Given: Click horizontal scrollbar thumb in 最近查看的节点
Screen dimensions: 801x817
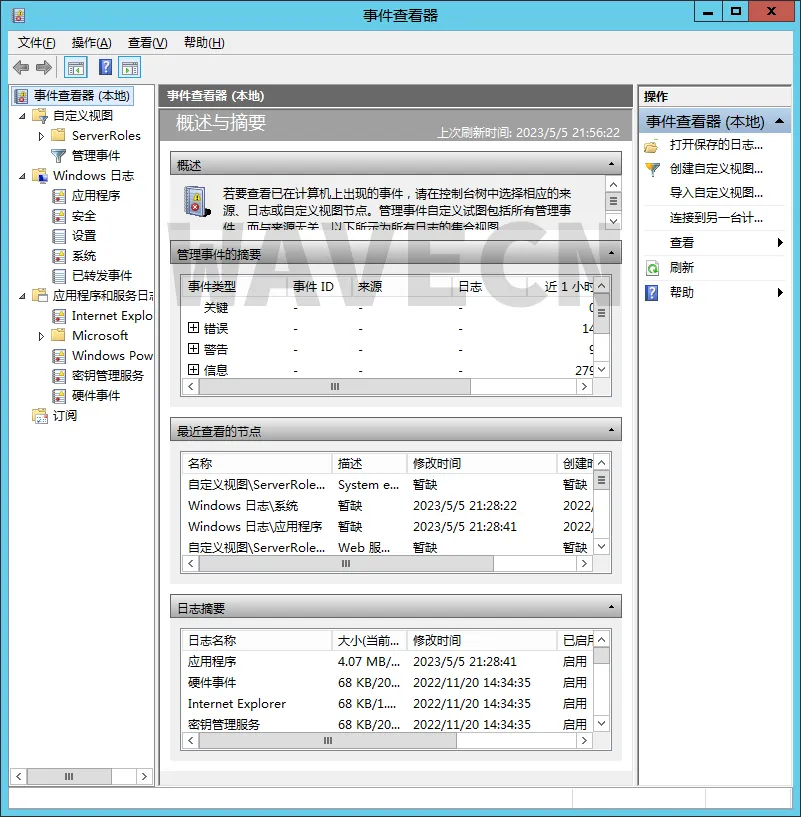Looking at the screenshot, I should [346, 564].
